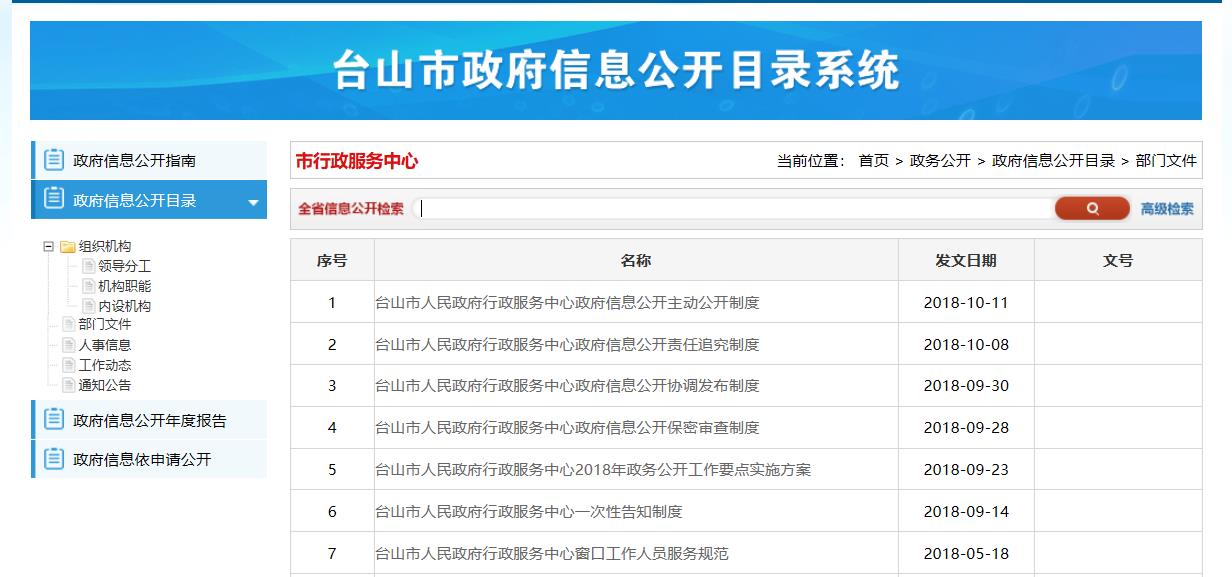1232x577 pixels.
Task: Open 政府信息公开主动公开制度 document link
Action: tap(567, 302)
